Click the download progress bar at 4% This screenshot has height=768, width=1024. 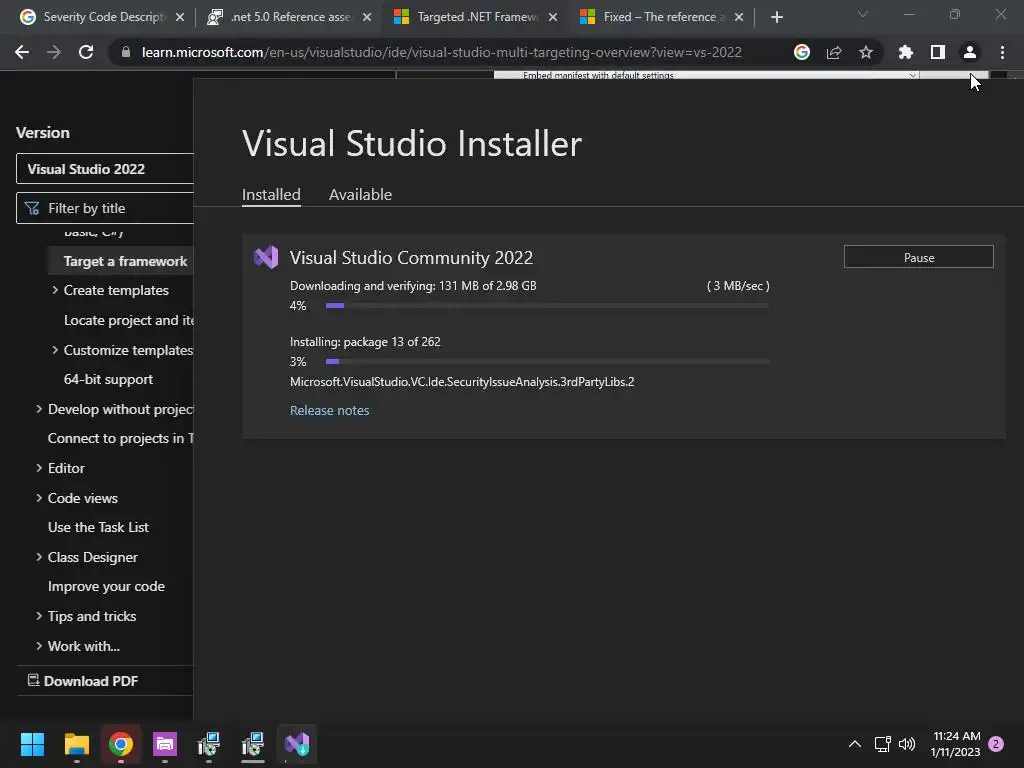[x=547, y=305]
